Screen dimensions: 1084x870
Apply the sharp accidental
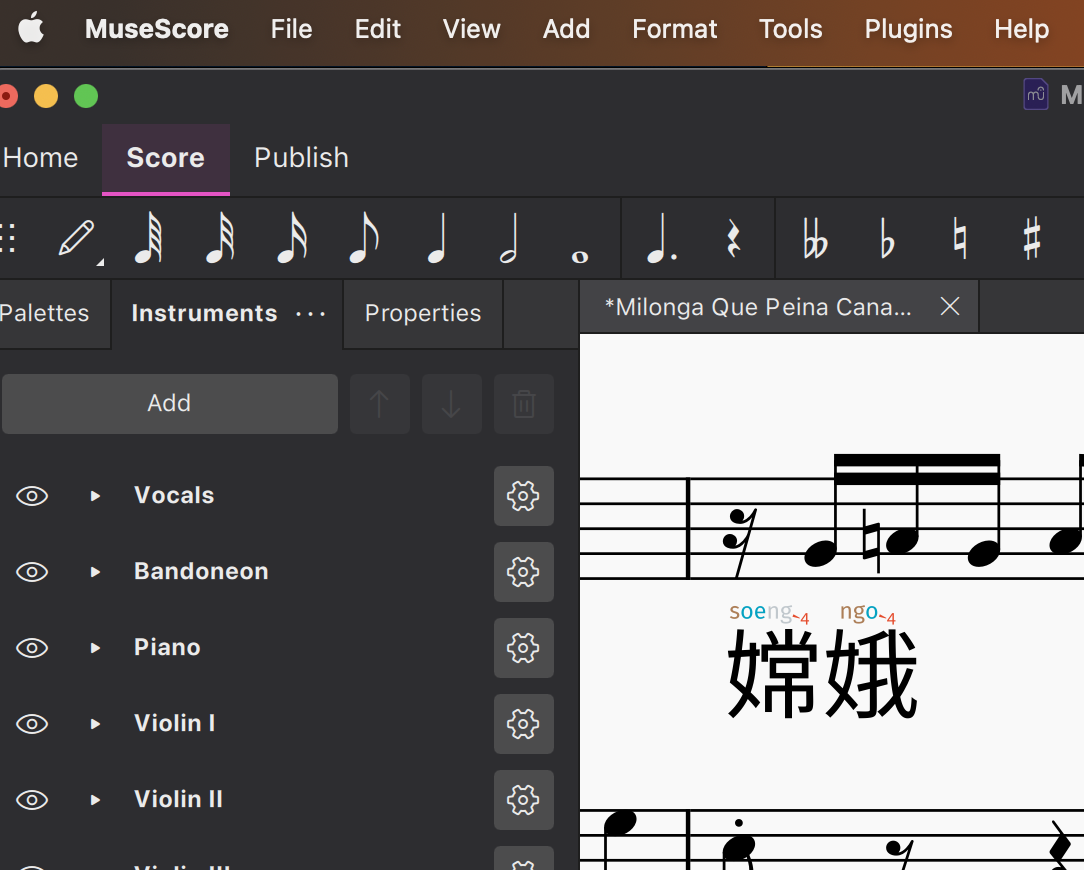pyautogui.click(x=1033, y=238)
